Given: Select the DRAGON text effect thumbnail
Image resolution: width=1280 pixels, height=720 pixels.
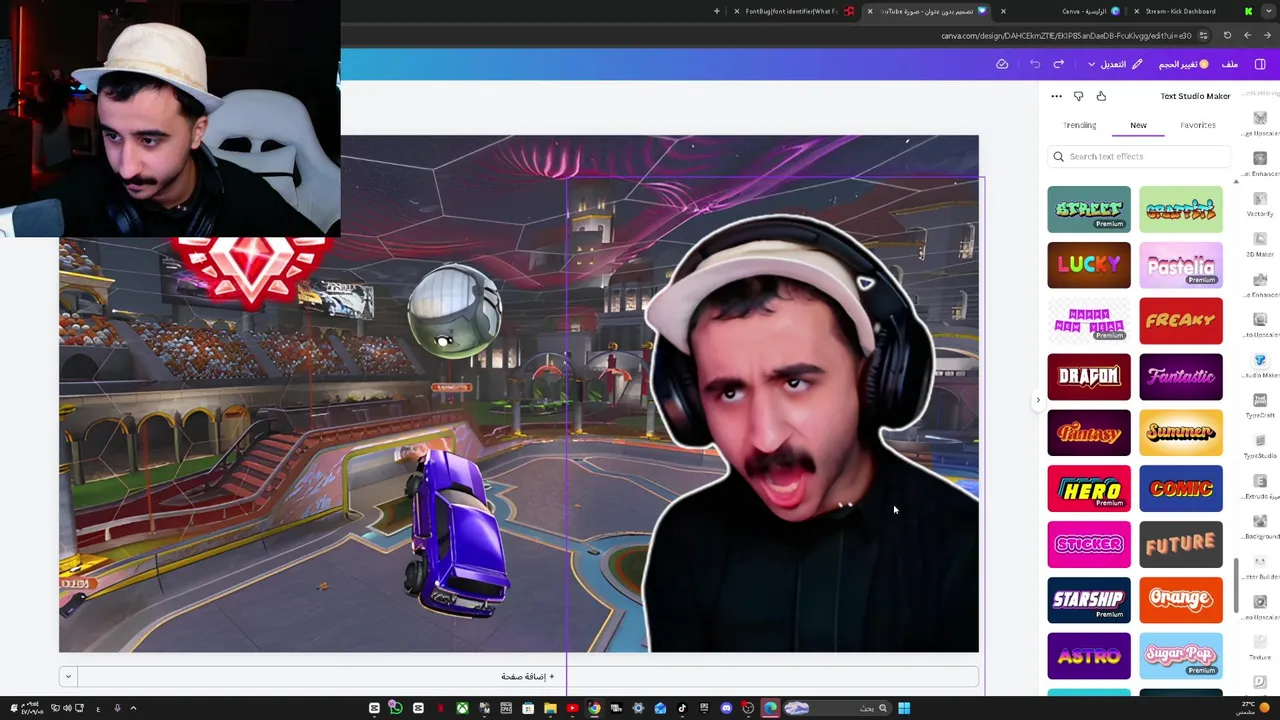Looking at the screenshot, I should (1089, 377).
